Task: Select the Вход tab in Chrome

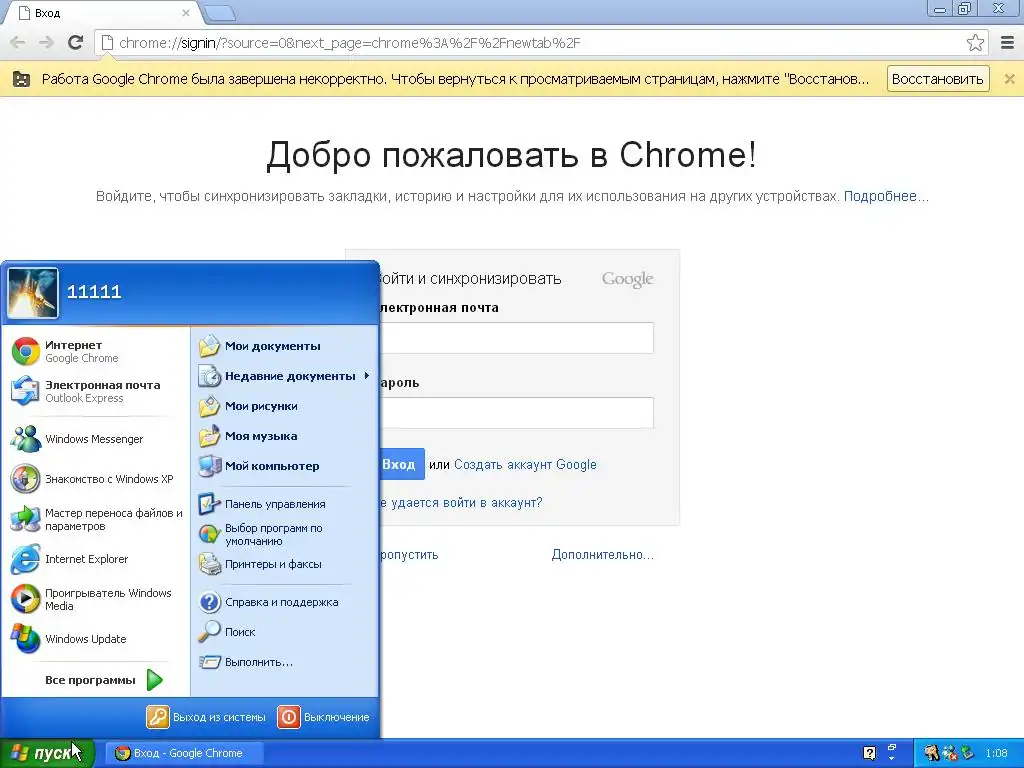Action: 104,13
